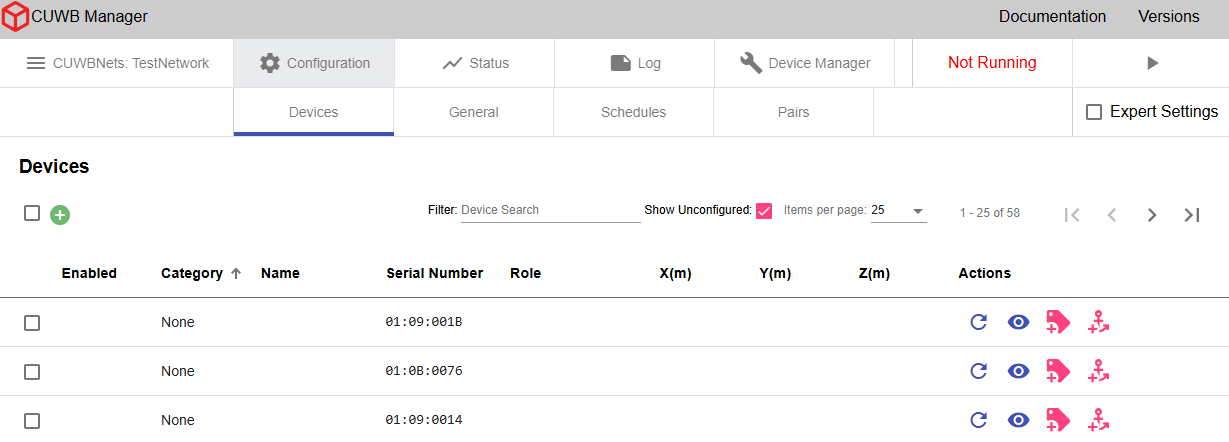Click tag icon for device 01:09:001B
Screen dimensions: 1229x442
[1058, 322]
